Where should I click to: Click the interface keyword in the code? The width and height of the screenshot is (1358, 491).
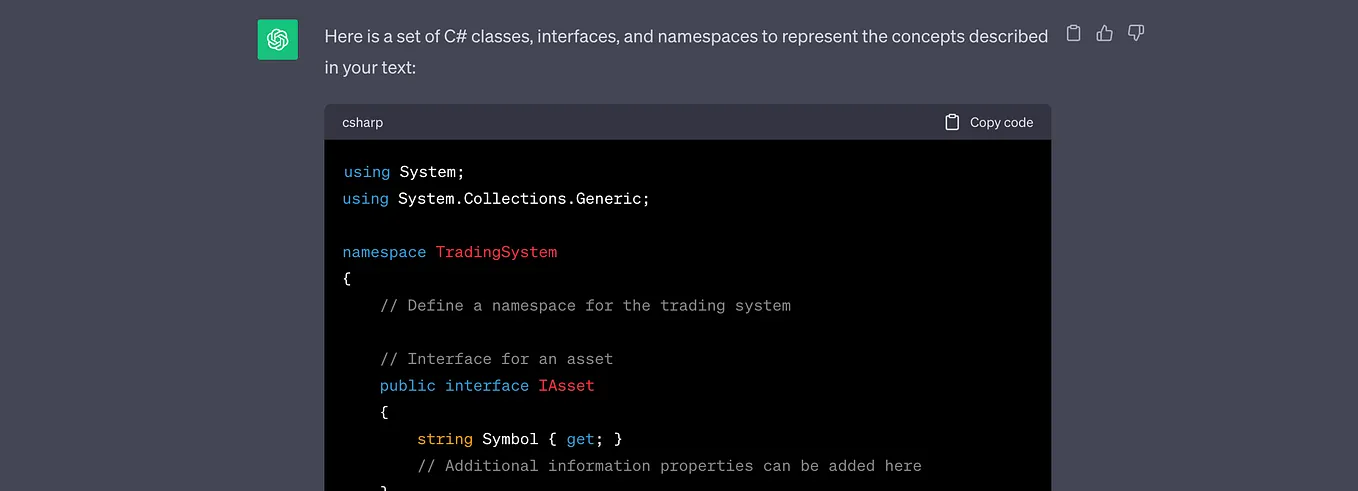[487, 385]
